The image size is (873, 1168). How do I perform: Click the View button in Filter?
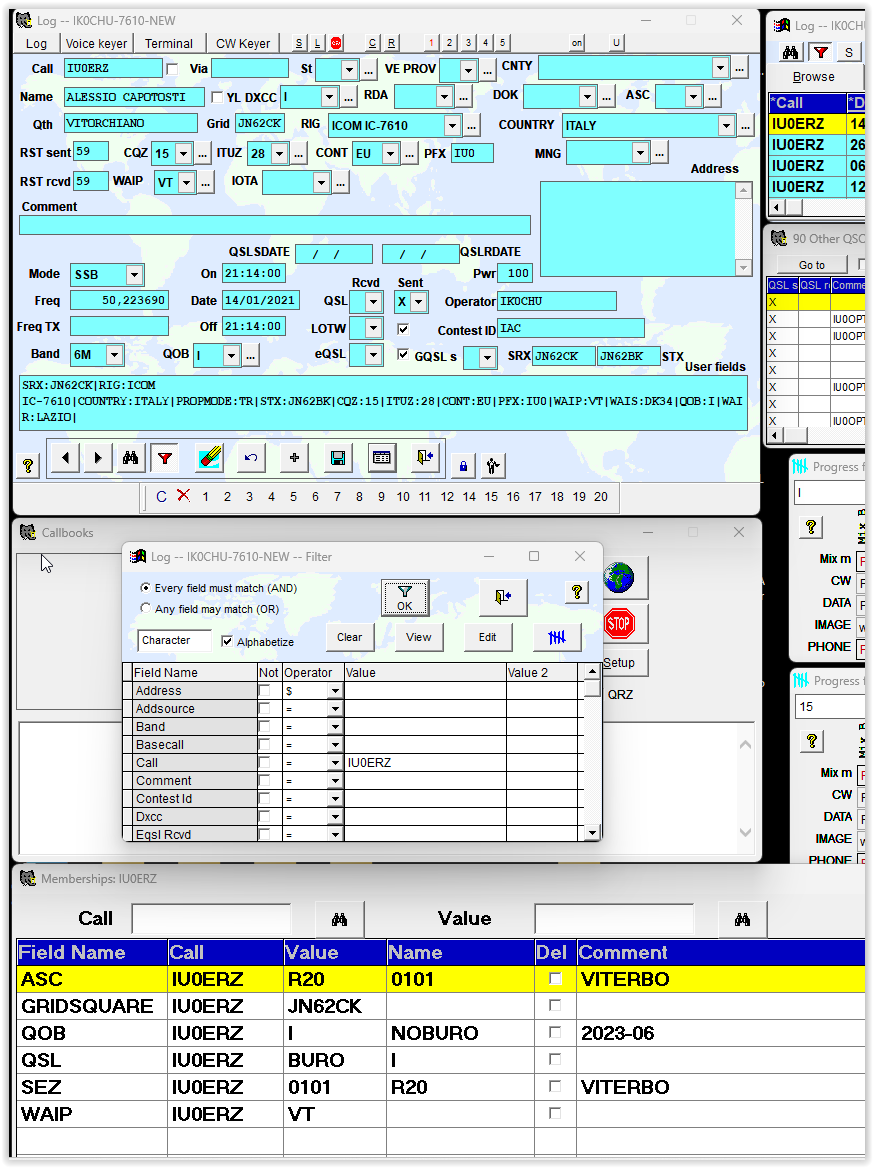(419, 637)
